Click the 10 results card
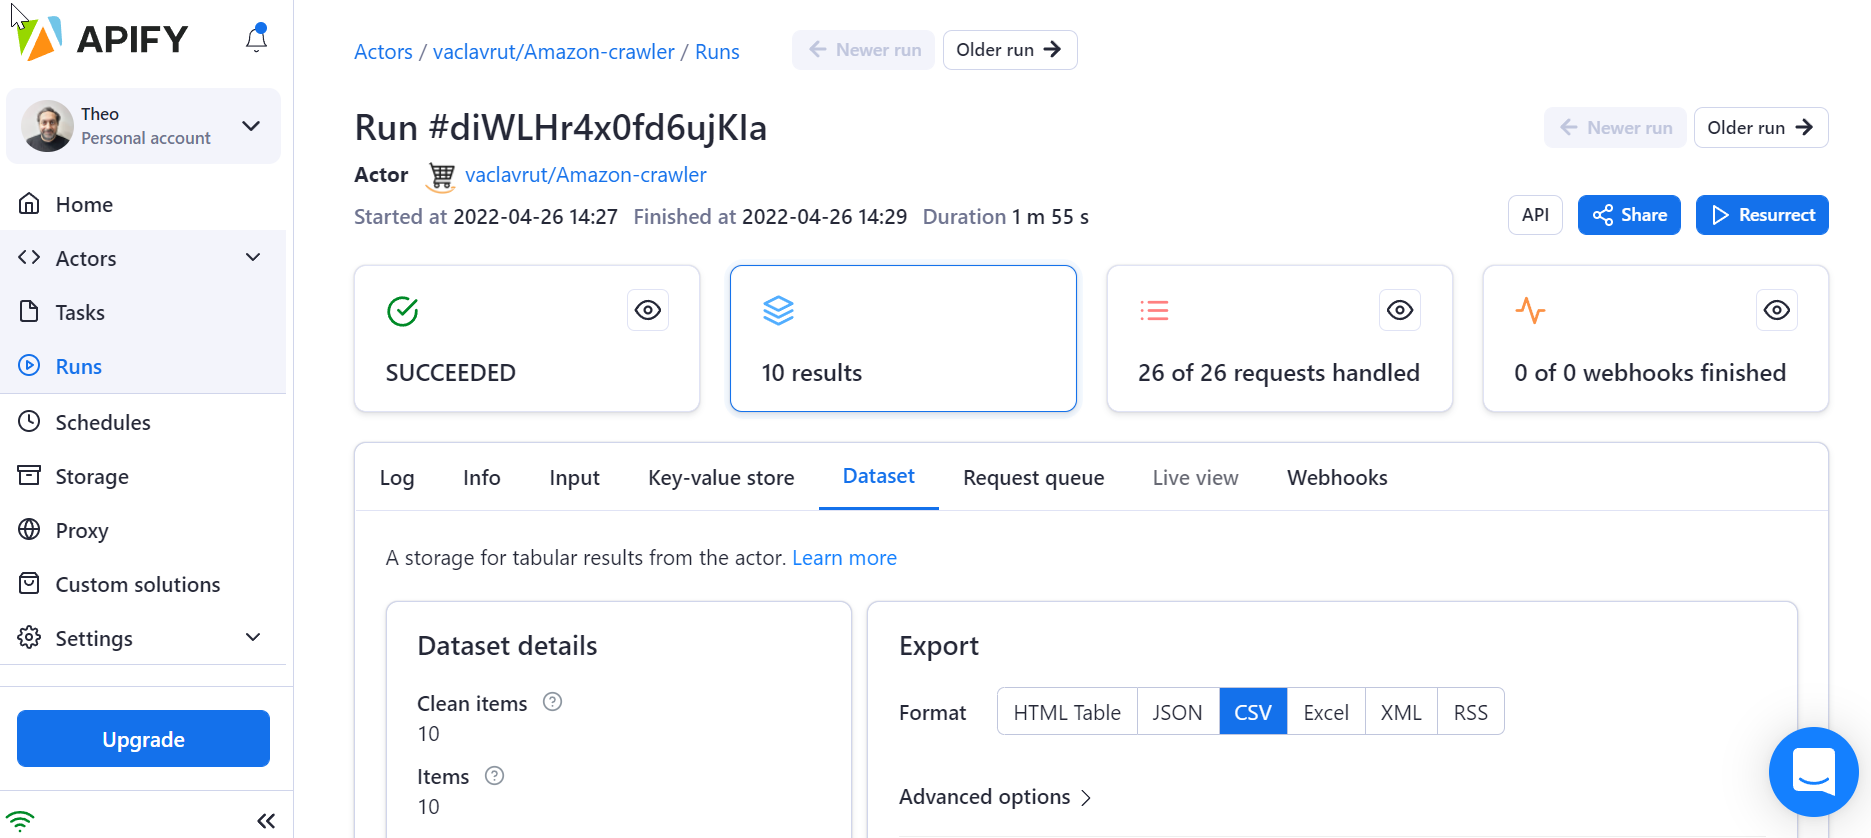1871x838 pixels. tap(903, 338)
